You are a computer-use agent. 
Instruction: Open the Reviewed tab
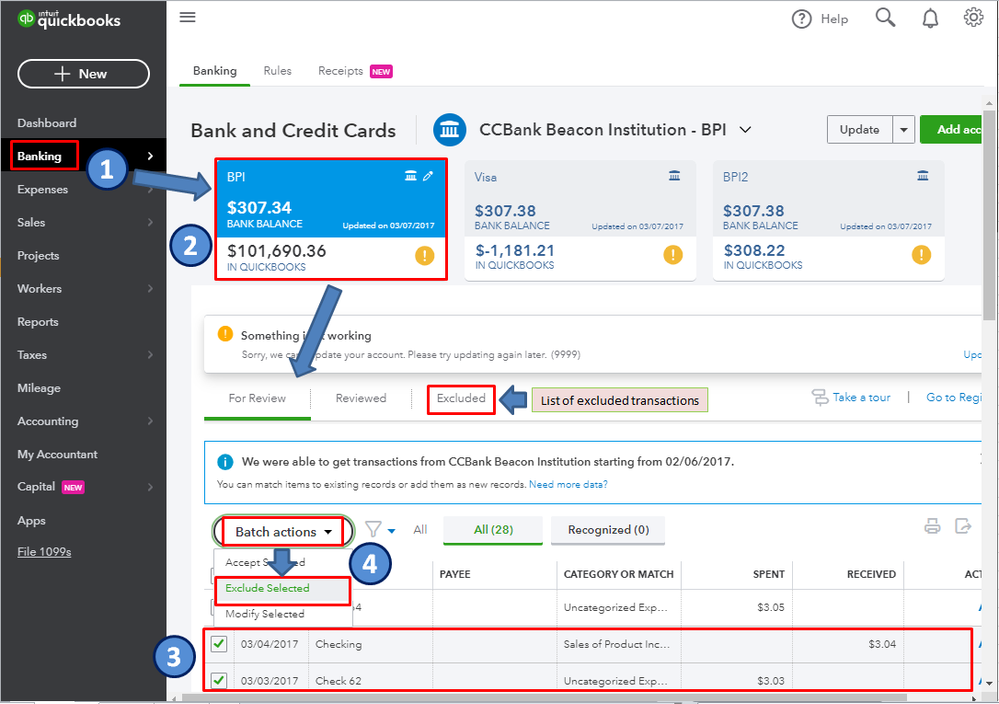click(361, 398)
